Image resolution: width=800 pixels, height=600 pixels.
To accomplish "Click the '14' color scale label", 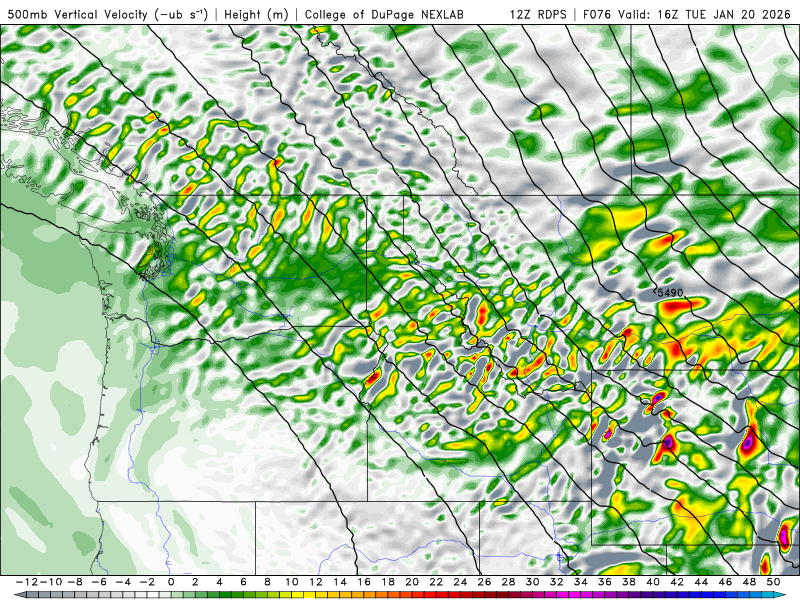I will point(340,582).
